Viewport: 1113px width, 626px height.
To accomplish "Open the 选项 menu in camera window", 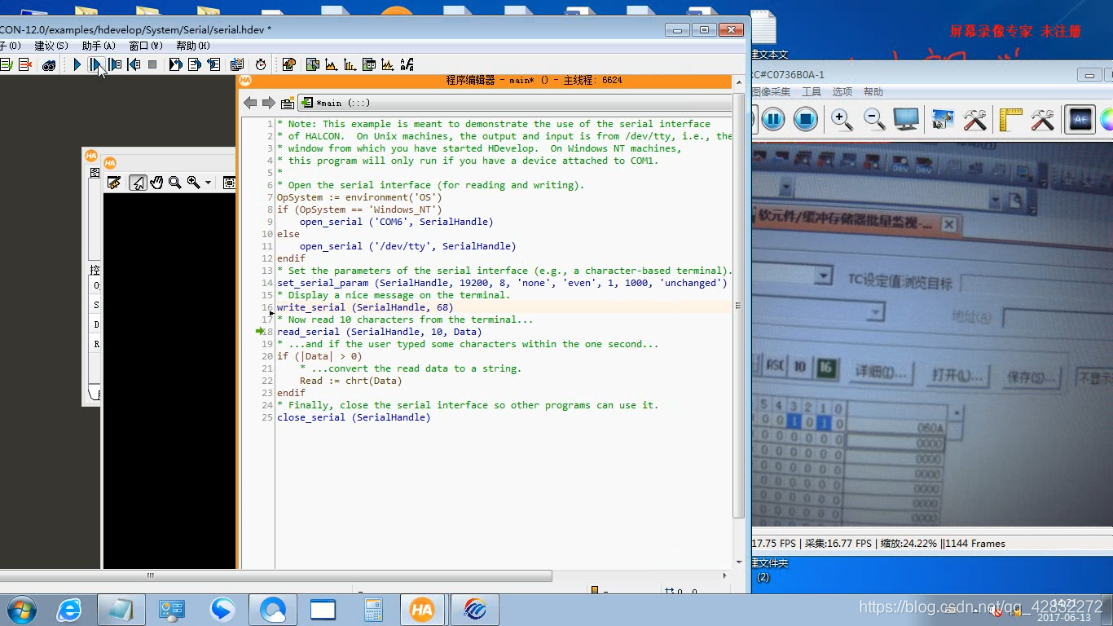I will [842, 92].
